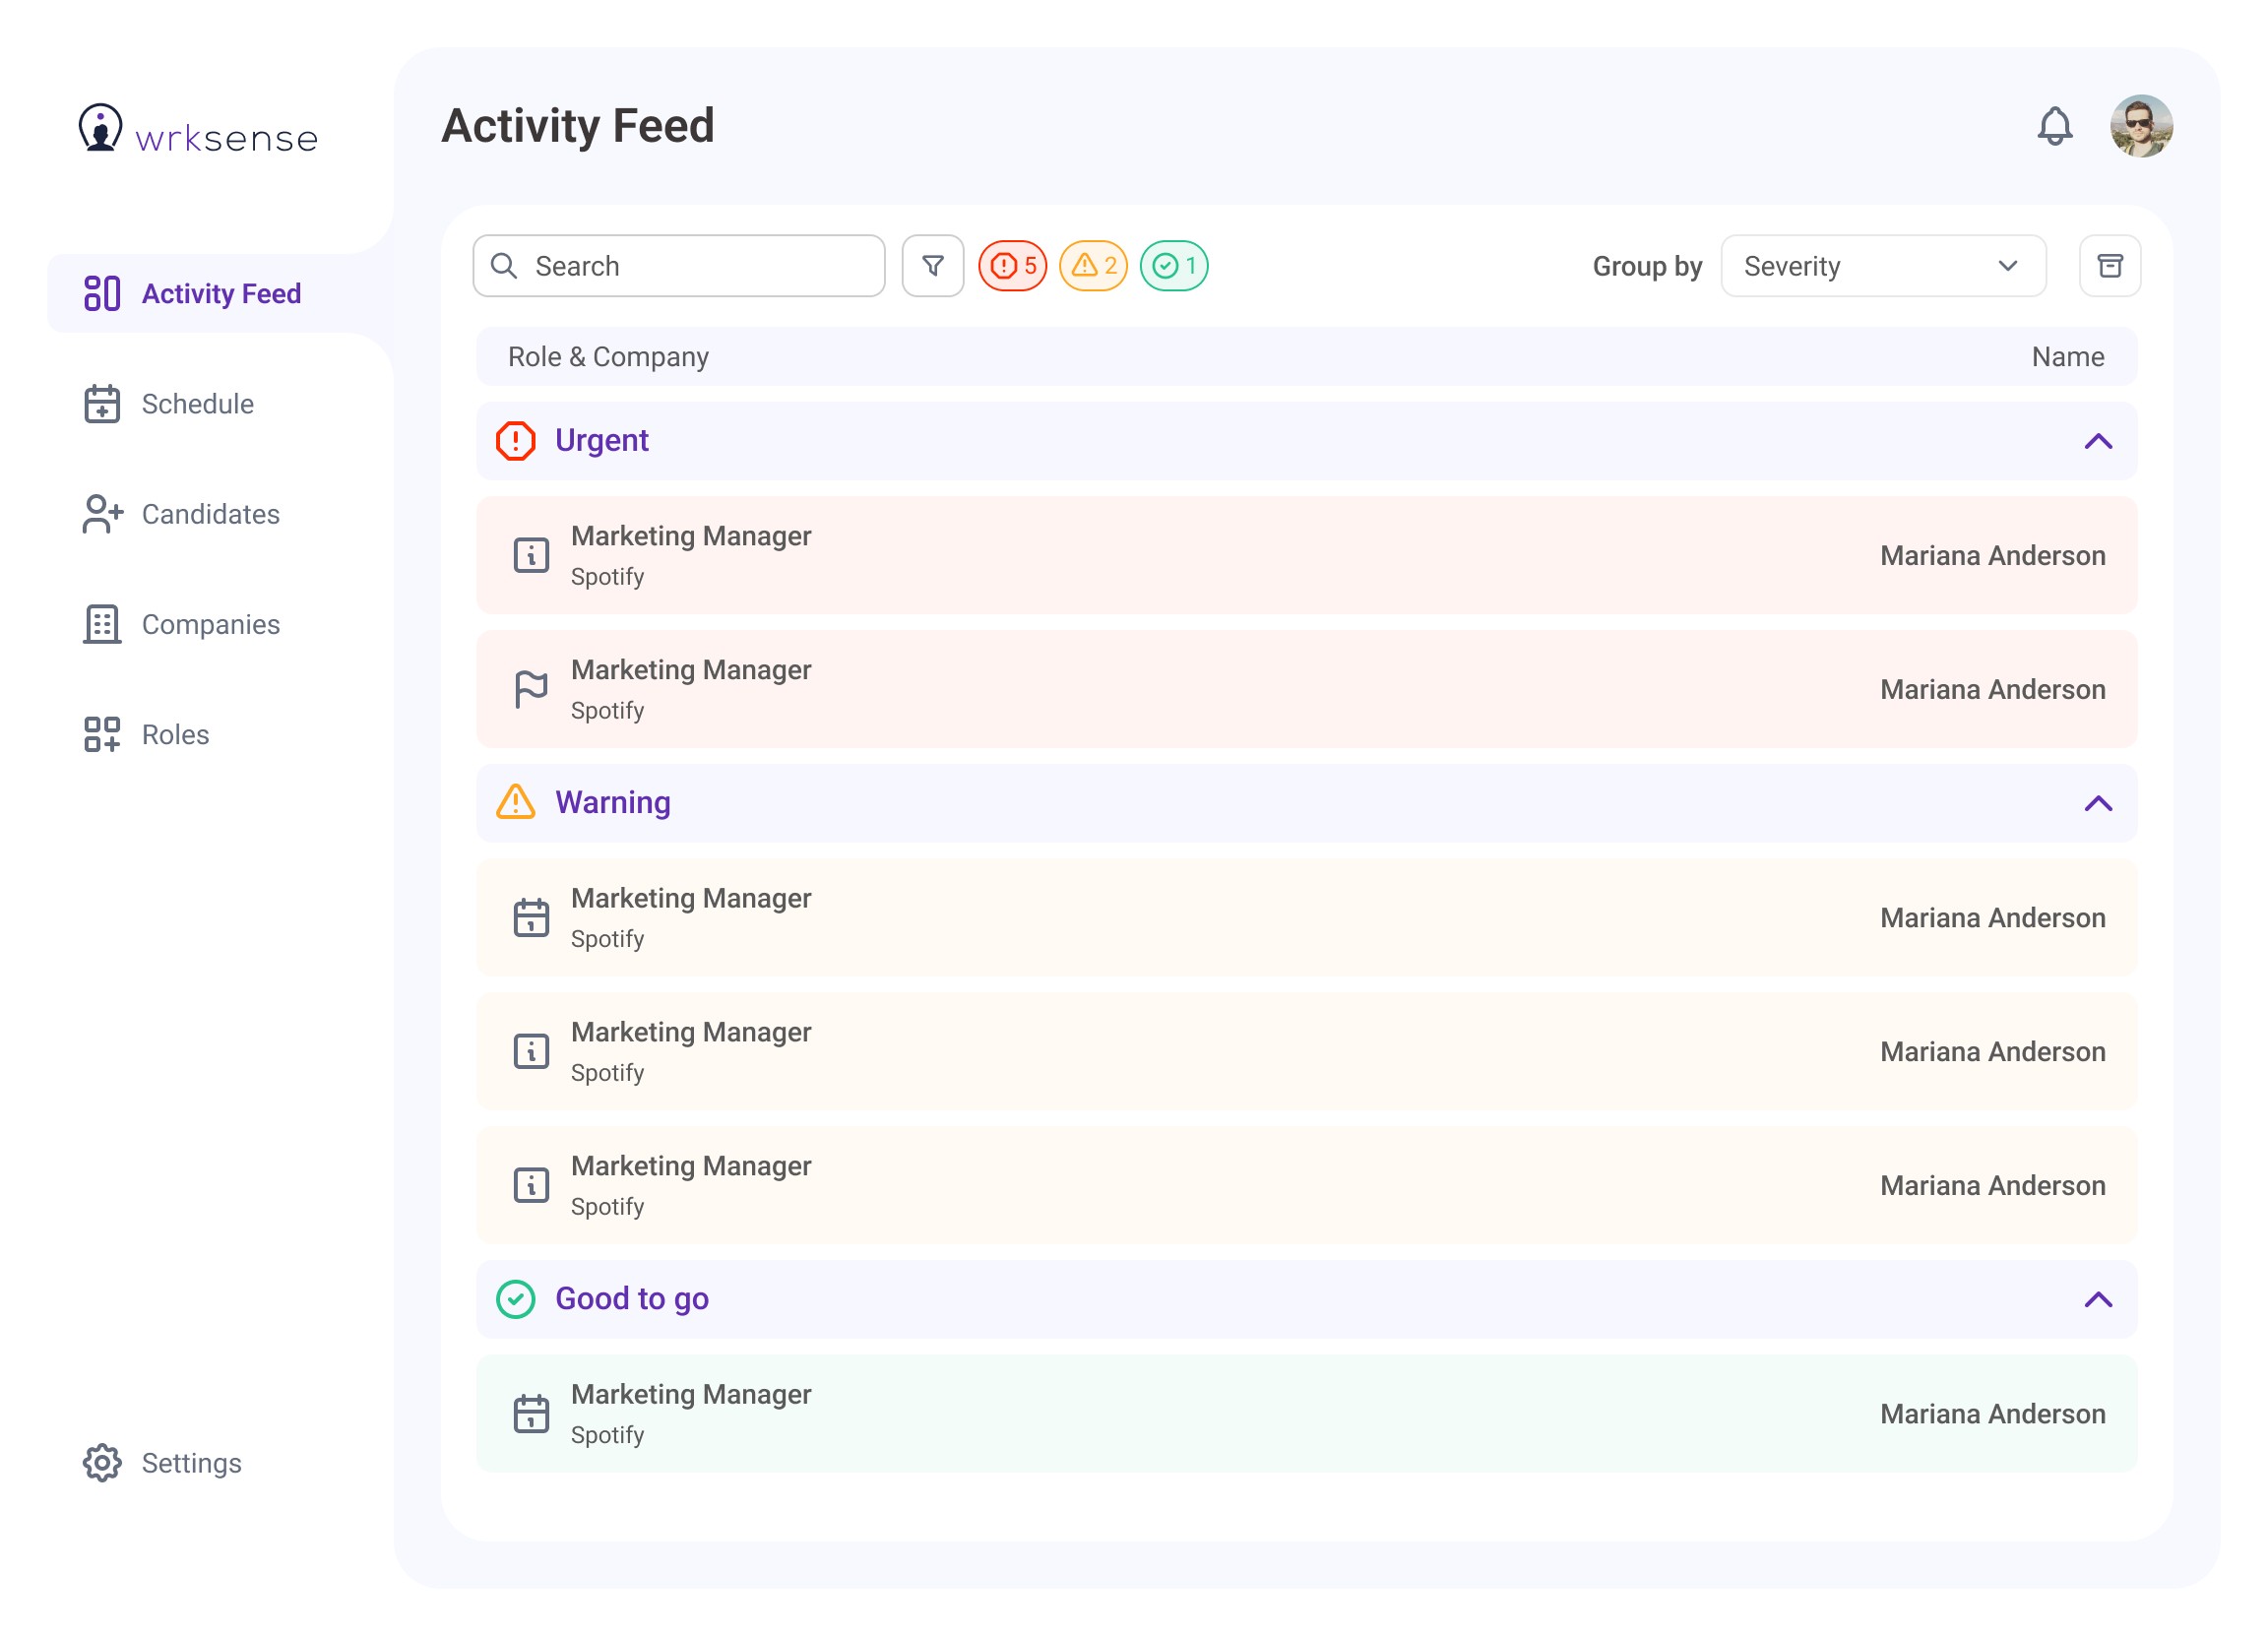
Task: Click calendar icon in Good to go row
Action: [531, 1414]
